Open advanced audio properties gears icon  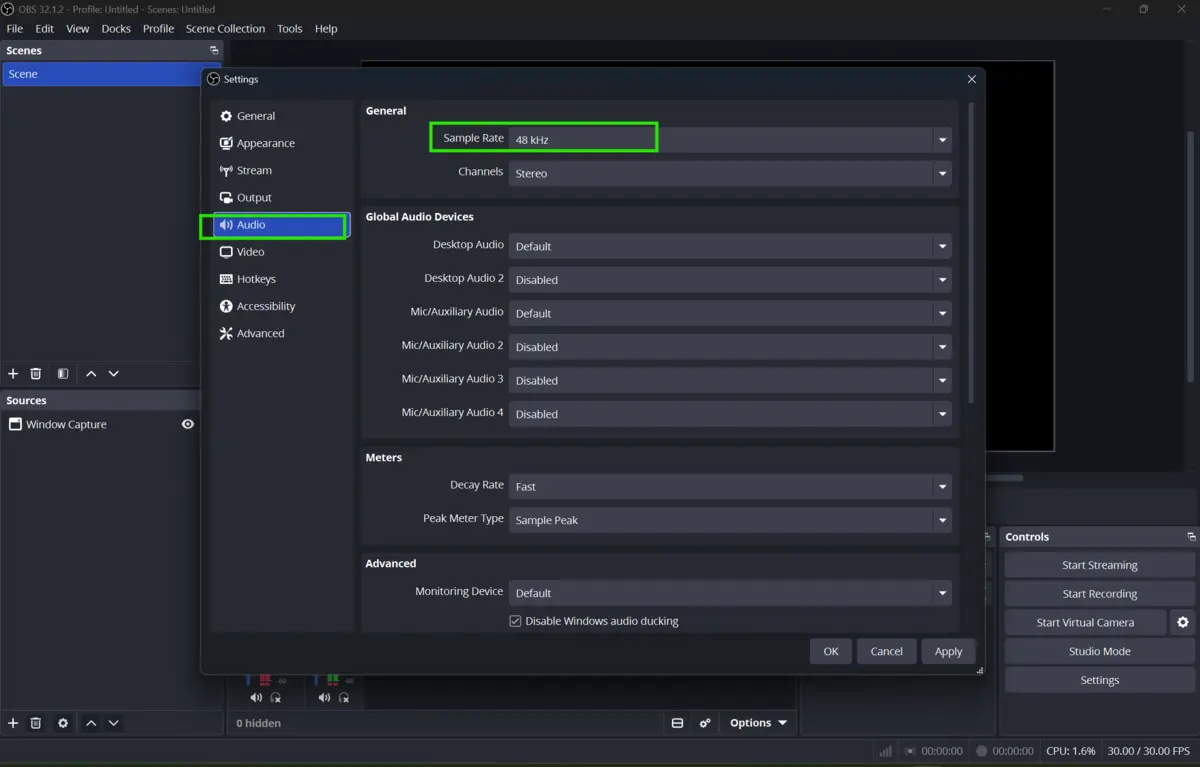click(705, 723)
